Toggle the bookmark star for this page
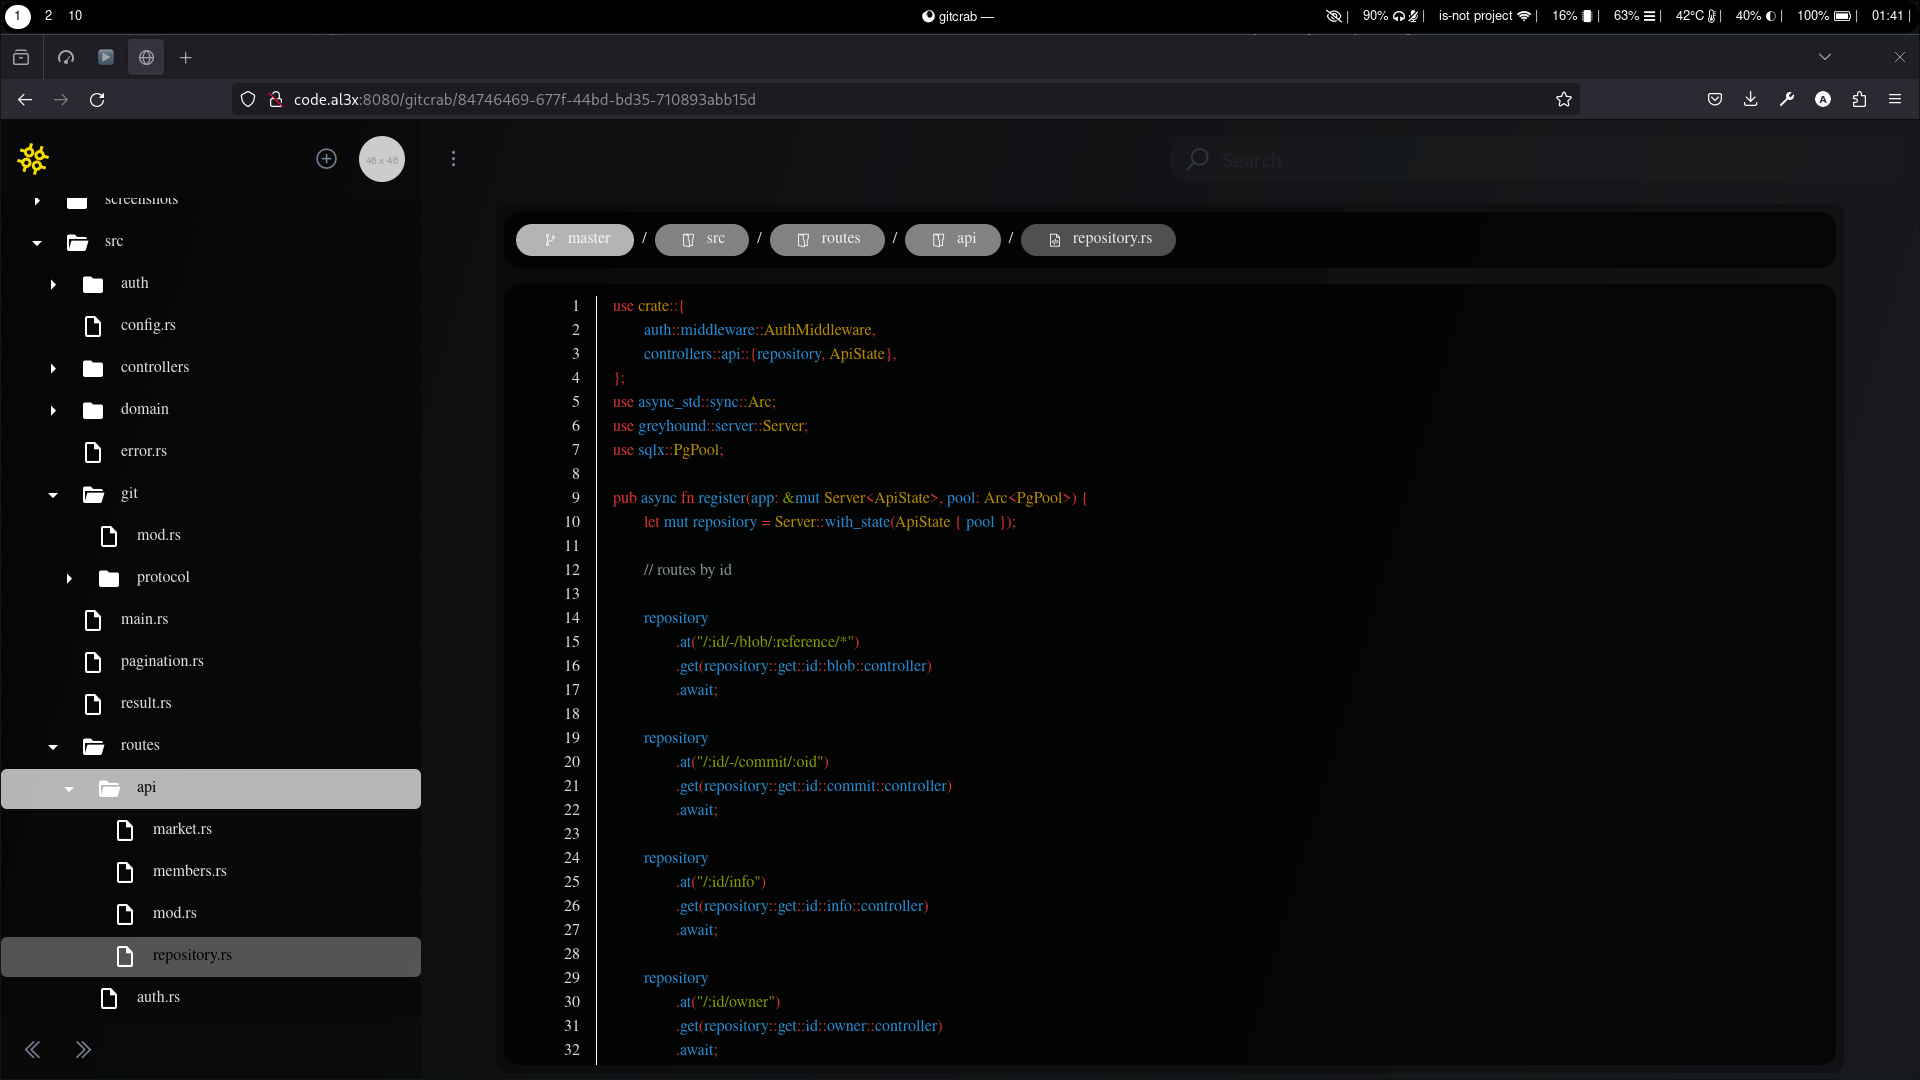The width and height of the screenshot is (1920, 1080). tap(1564, 99)
